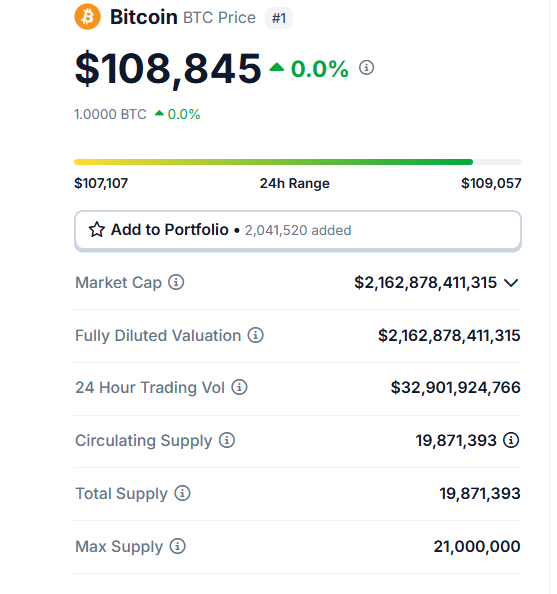Image resolution: width=557 pixels, height=594 pixels.
Task: Click the Fully Diluted Valuation label
Action: point(158,336)
